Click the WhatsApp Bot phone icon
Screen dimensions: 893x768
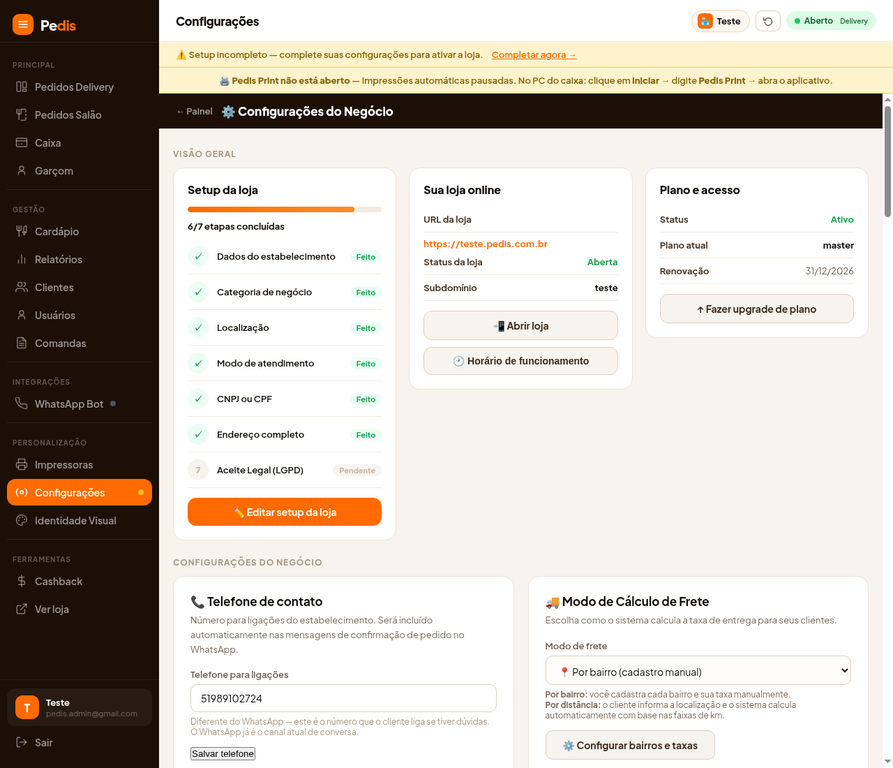tap(22, 404)
